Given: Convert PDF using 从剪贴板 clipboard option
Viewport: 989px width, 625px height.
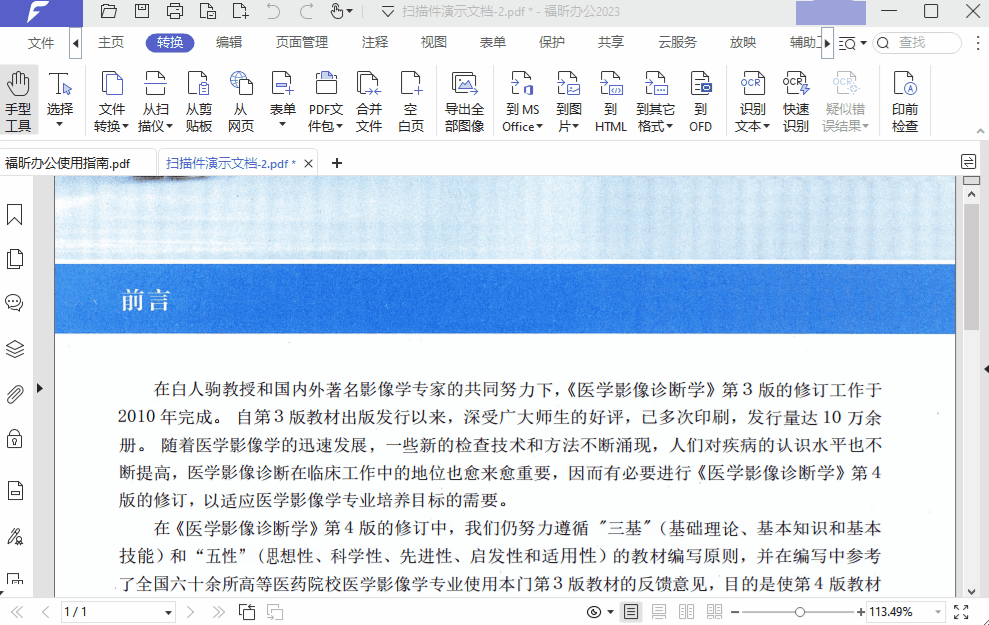Looking at the screenshot, I should (197, 99).
